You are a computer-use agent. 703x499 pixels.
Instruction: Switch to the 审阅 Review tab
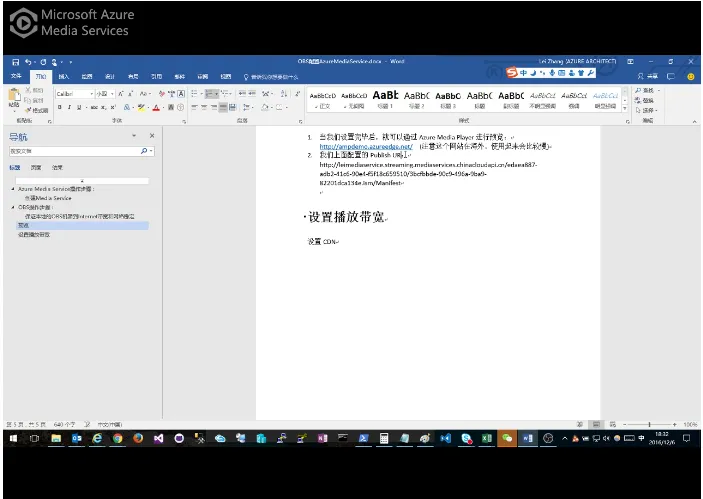coord(203,77)
